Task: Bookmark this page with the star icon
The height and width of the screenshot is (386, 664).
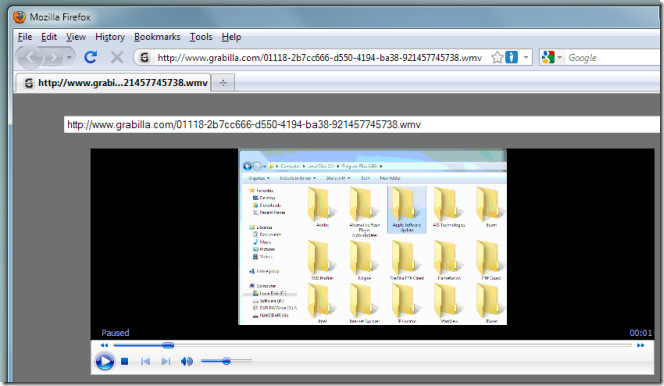Action: (x=497, y=57)
